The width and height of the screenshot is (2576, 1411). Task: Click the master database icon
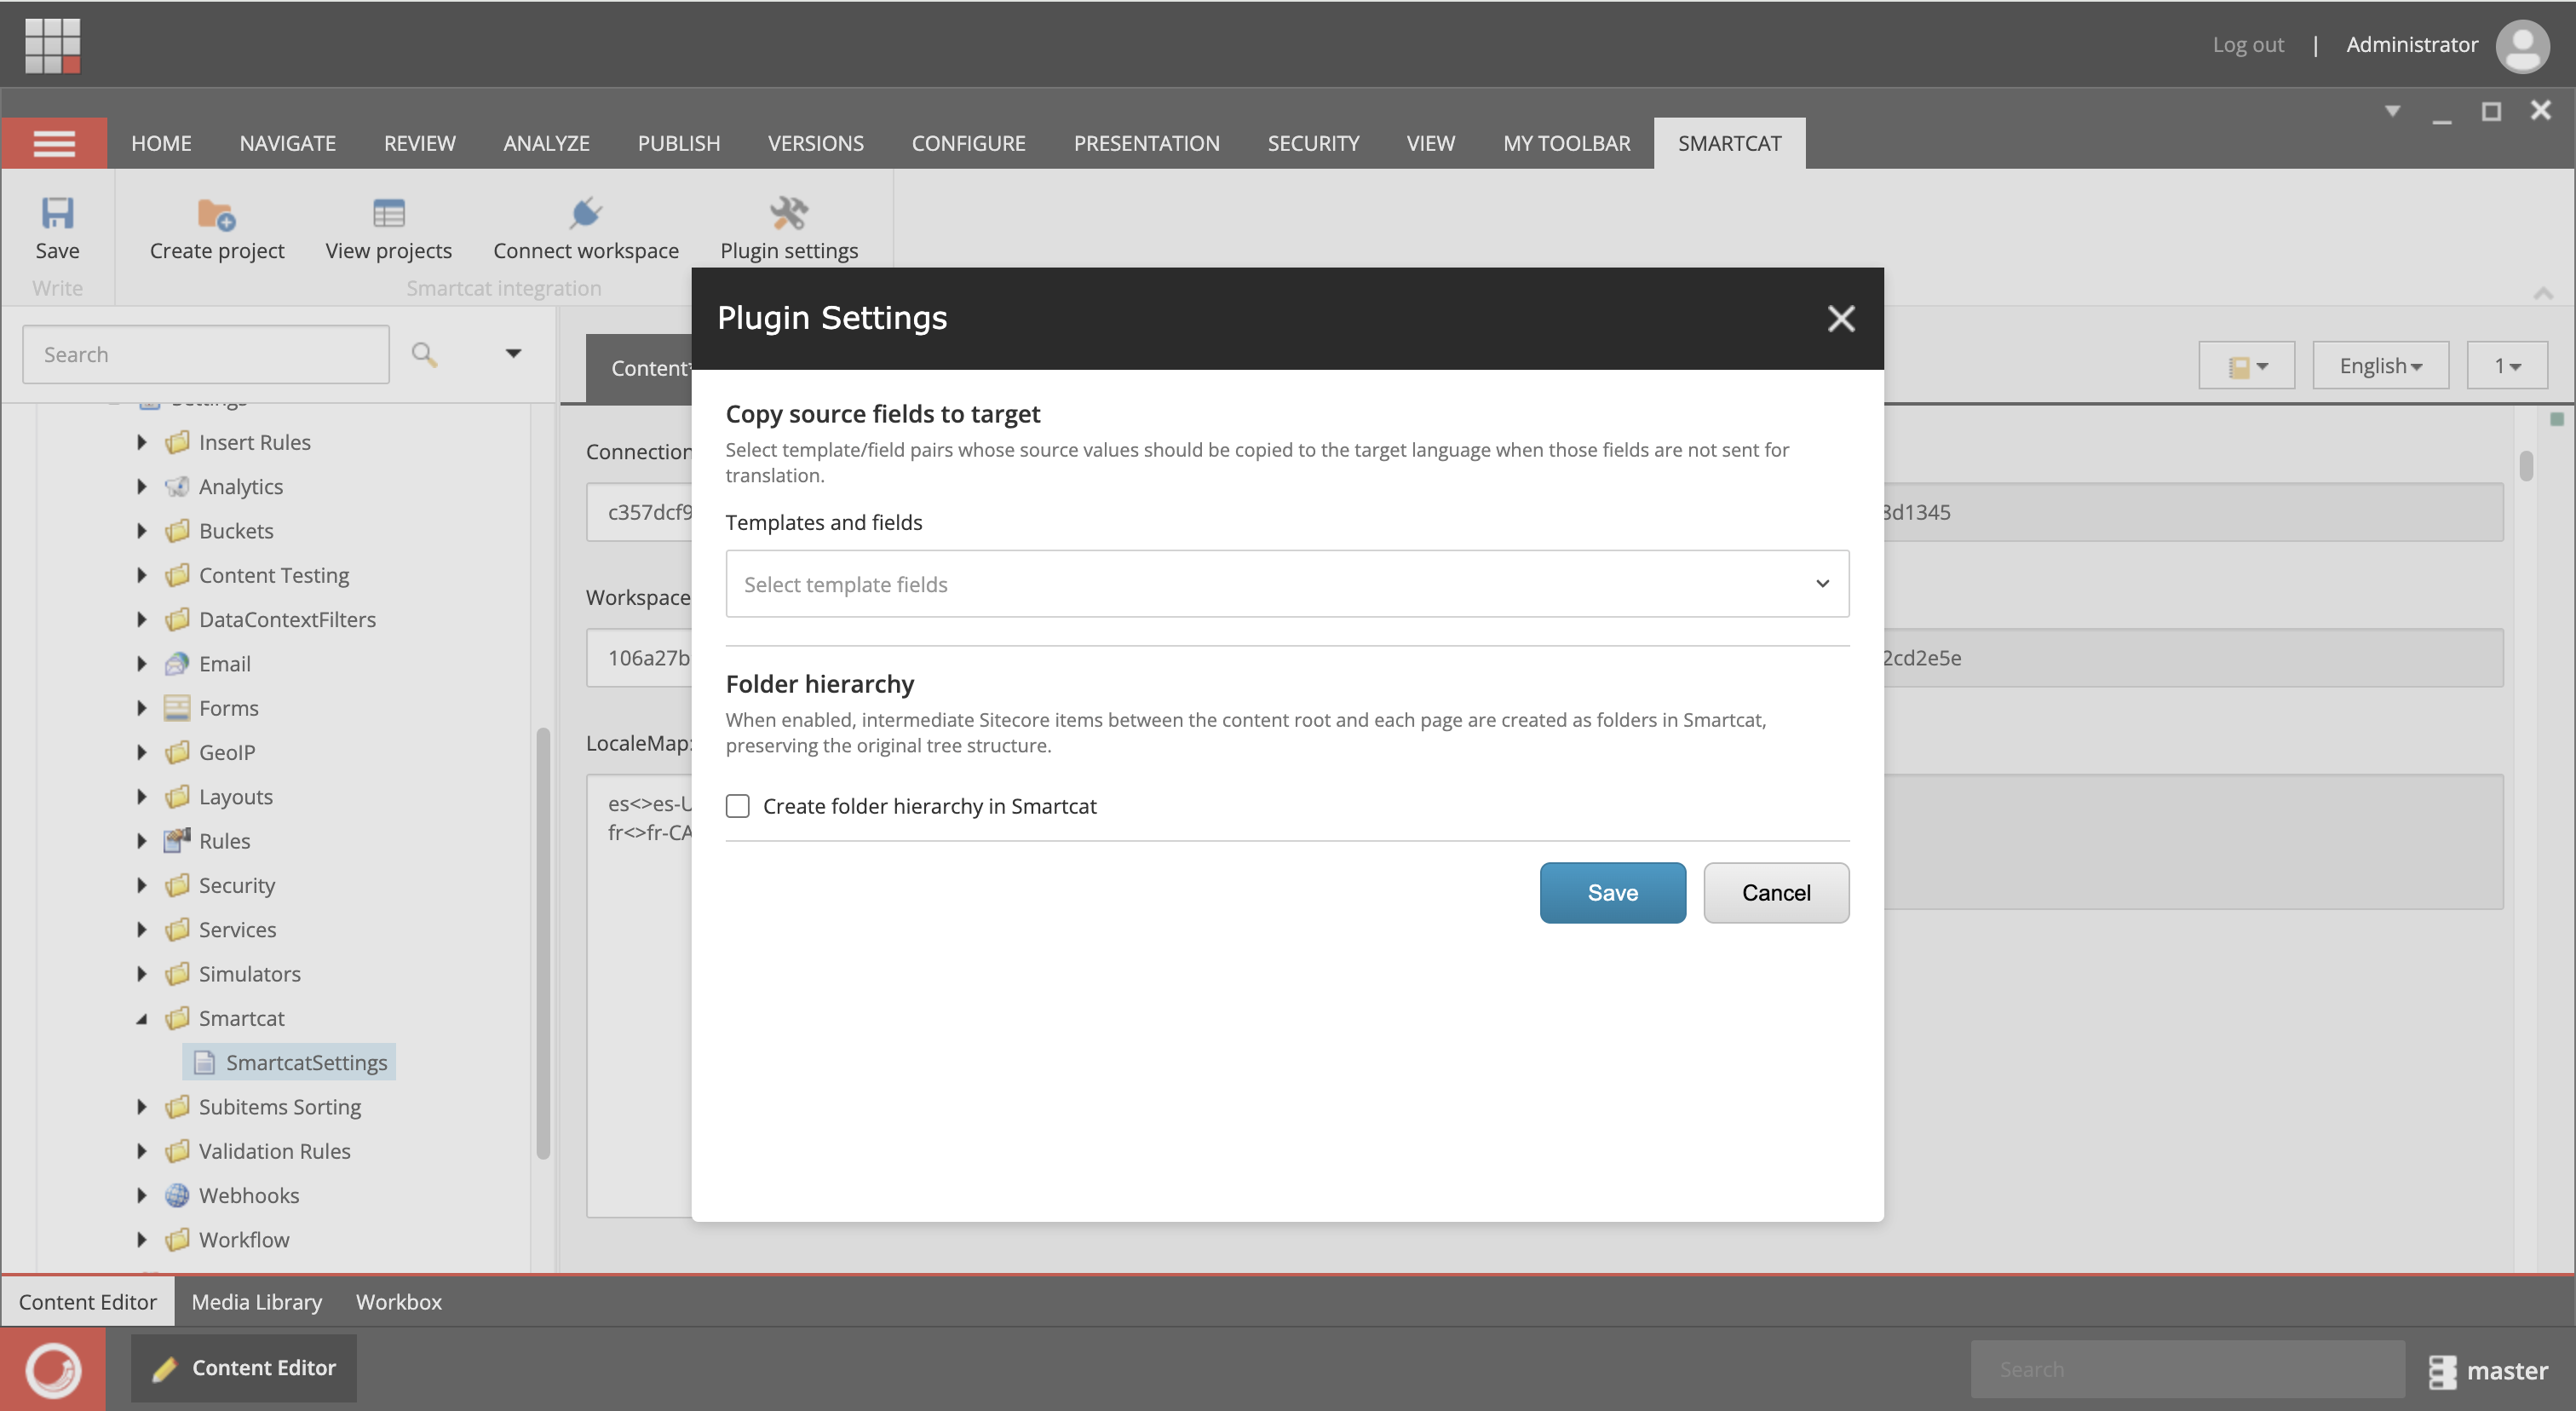pyautogui.click(x=2442, y=1371)
